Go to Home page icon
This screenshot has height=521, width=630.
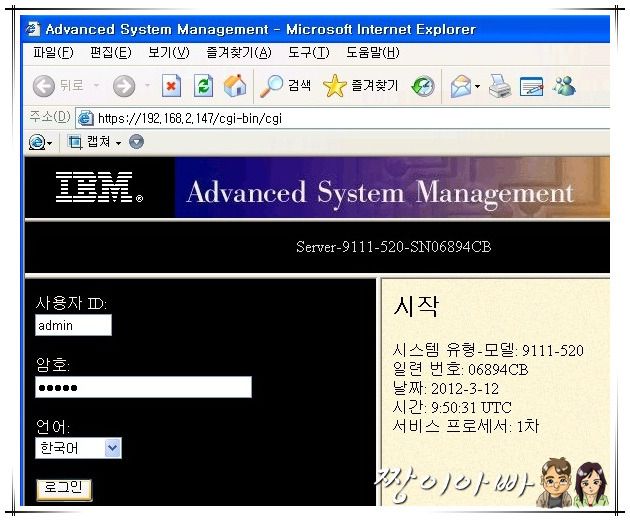pos(235,86)
